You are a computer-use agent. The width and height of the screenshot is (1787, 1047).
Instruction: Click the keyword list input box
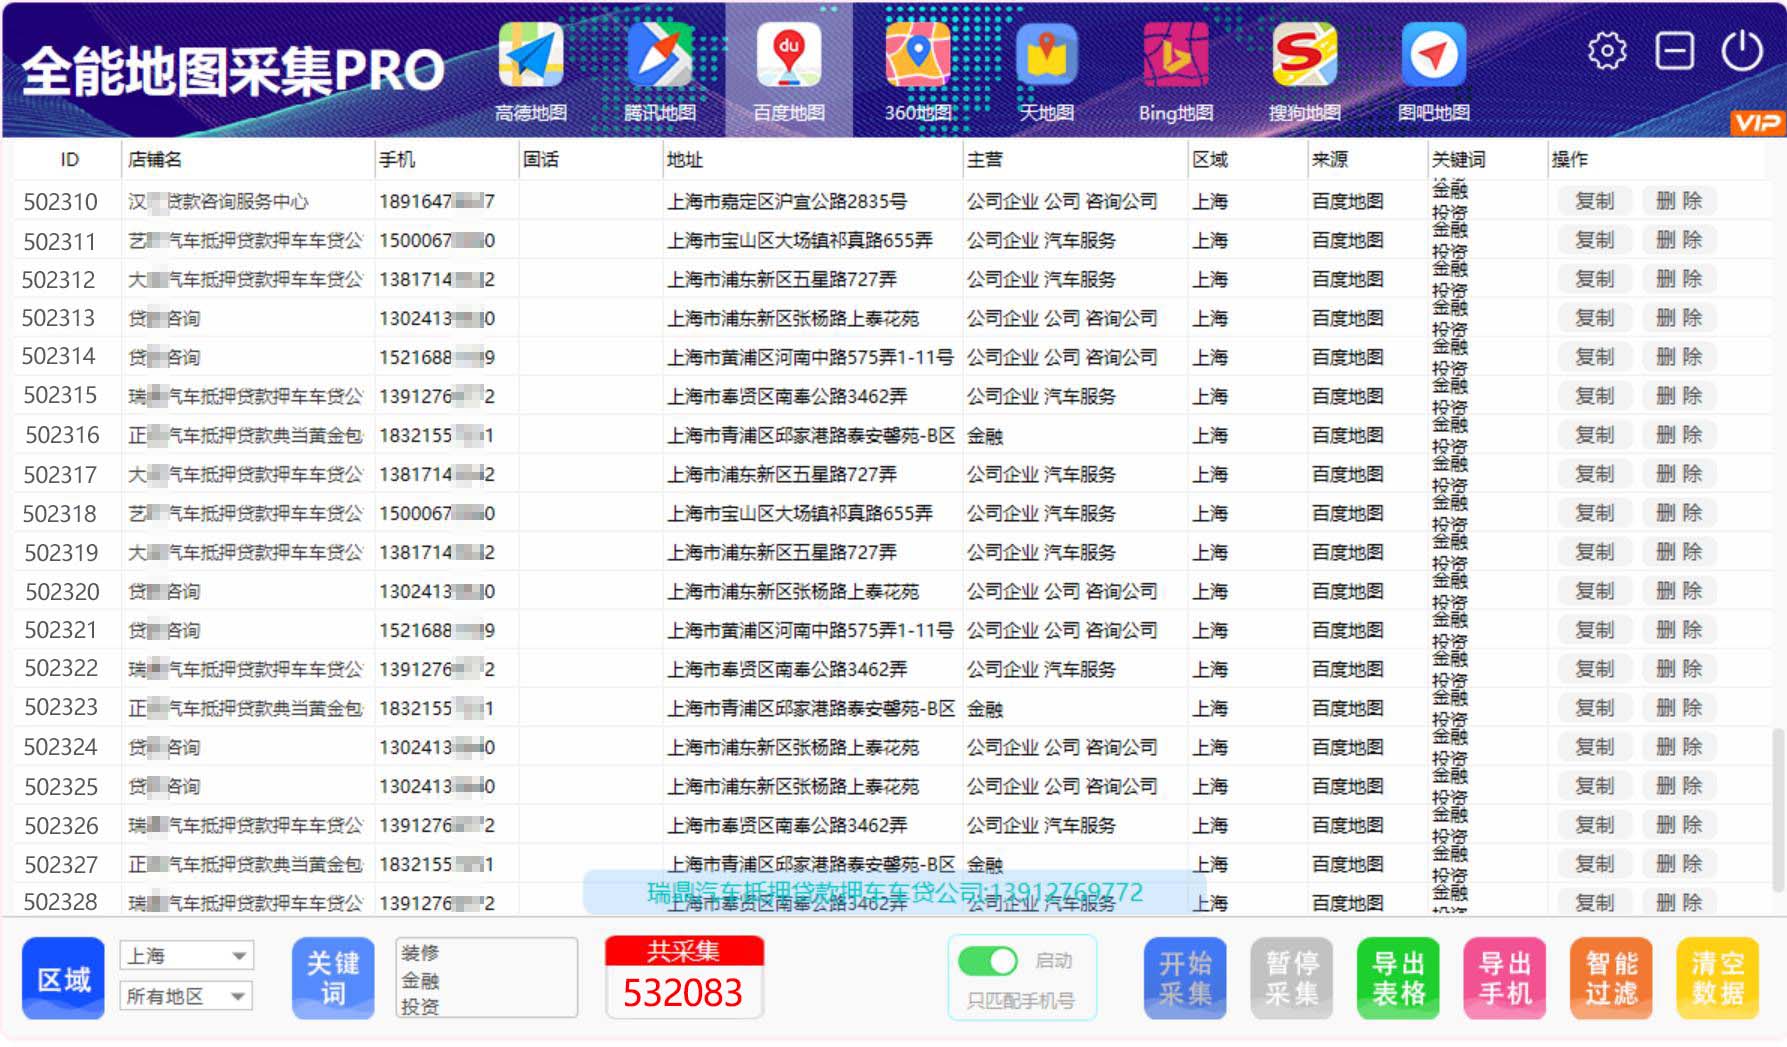pos(487,978)
